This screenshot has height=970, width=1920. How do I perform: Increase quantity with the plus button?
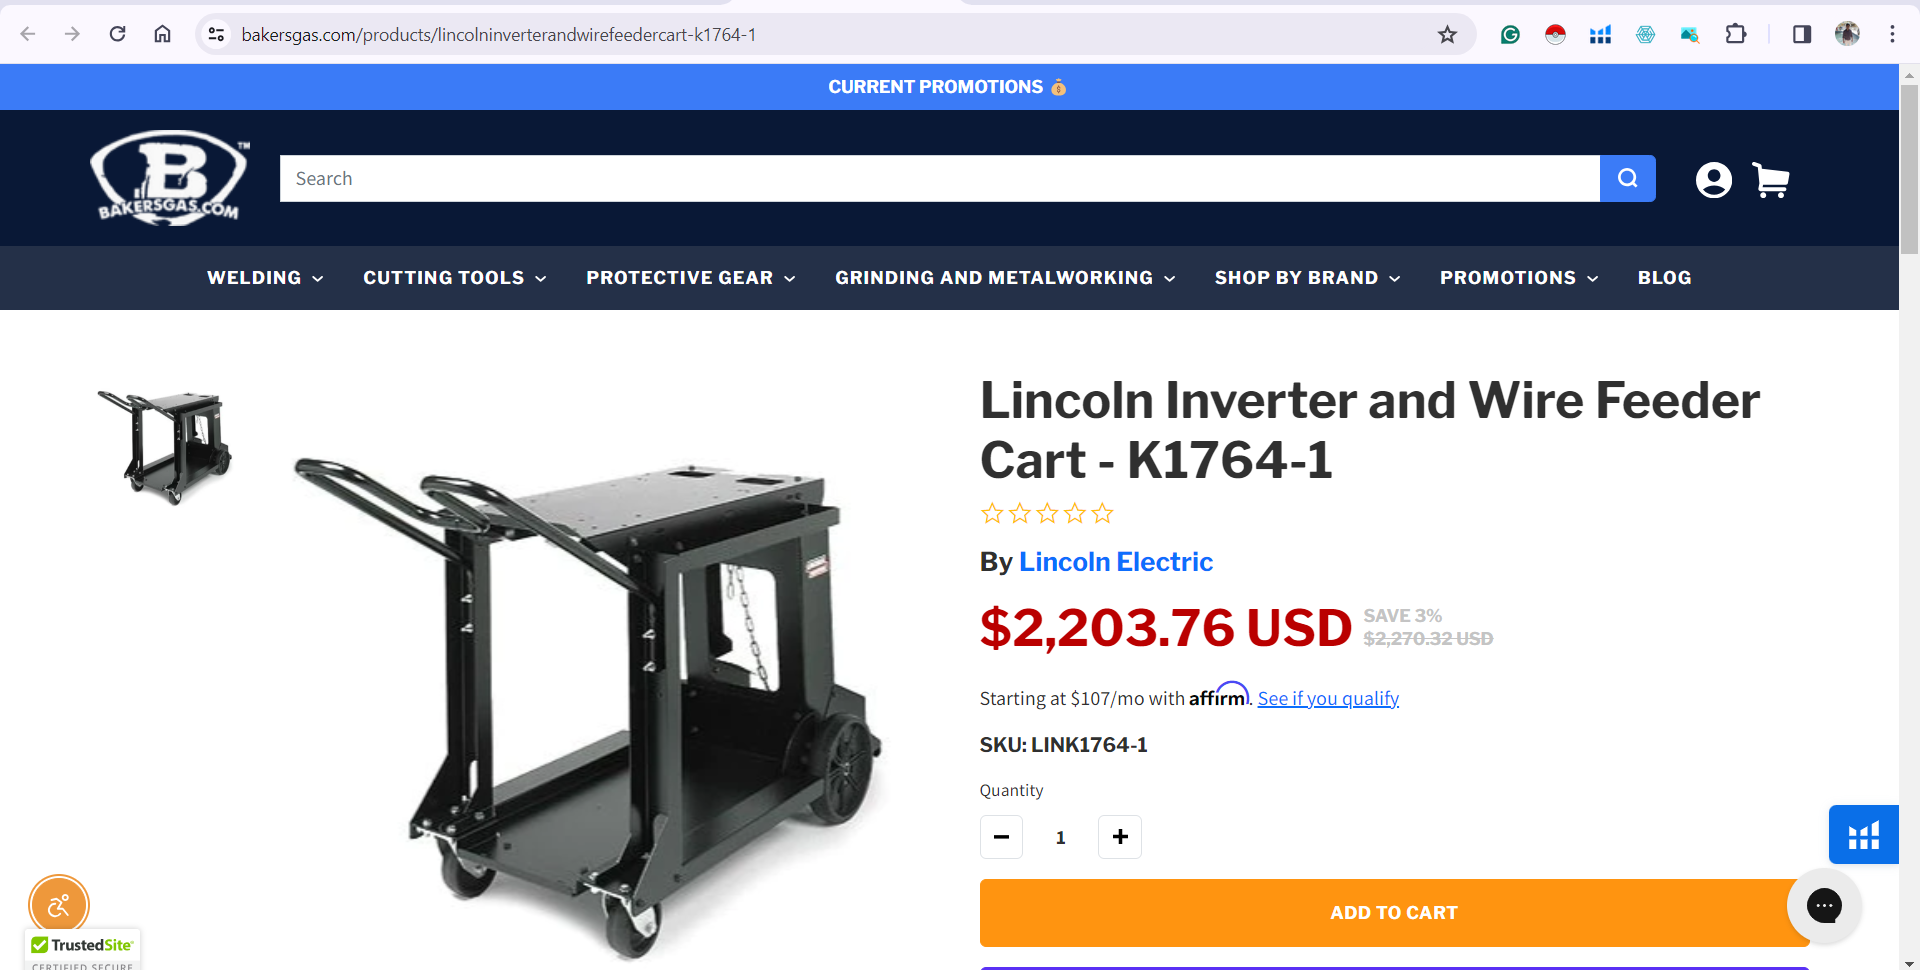(1120, 837)
